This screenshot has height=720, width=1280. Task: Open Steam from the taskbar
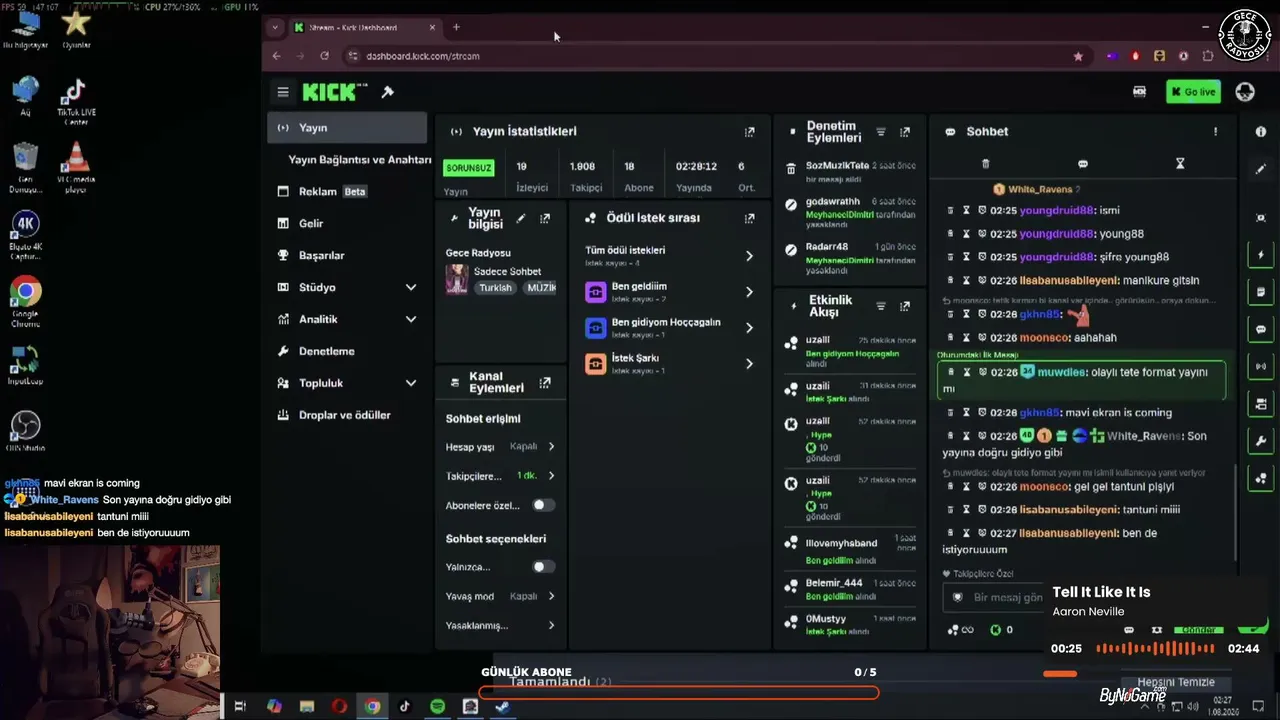[x=502, y=706]
